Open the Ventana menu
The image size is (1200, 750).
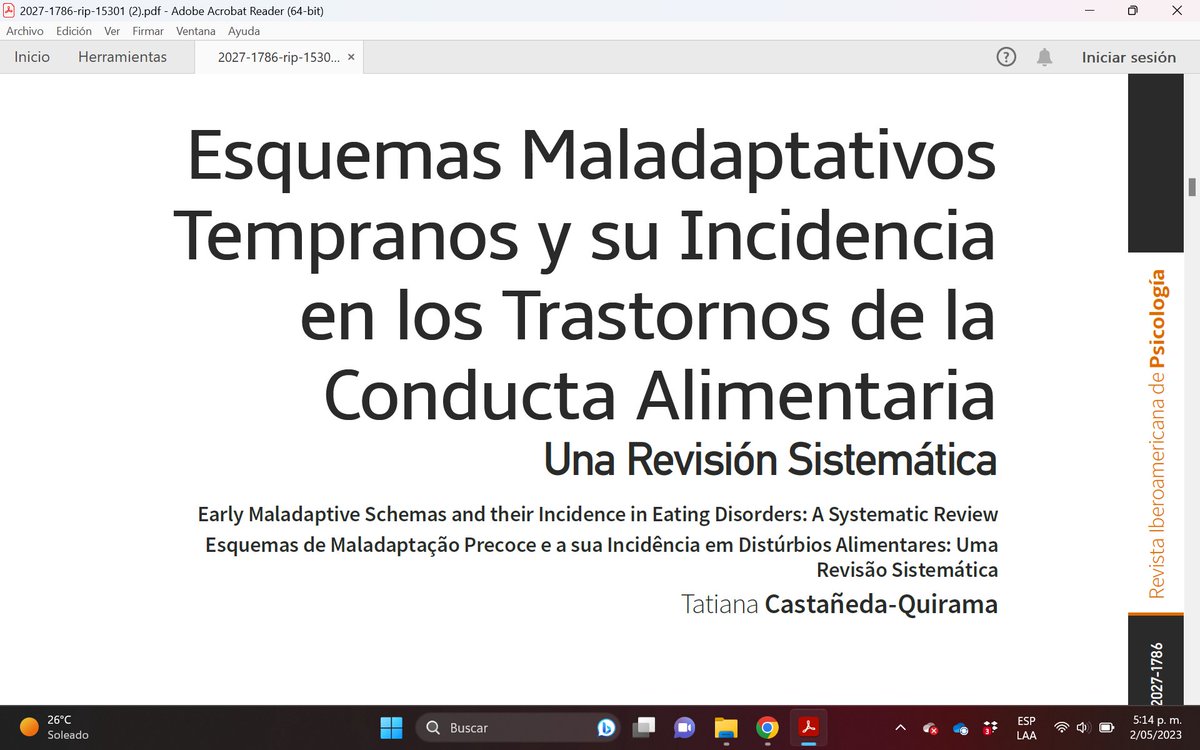pos(196,31)
